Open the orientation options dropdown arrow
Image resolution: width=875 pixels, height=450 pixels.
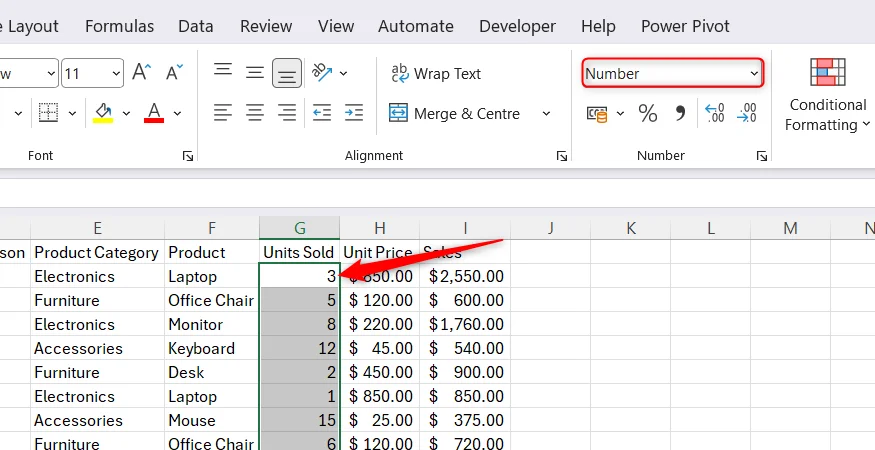[344, 73]
